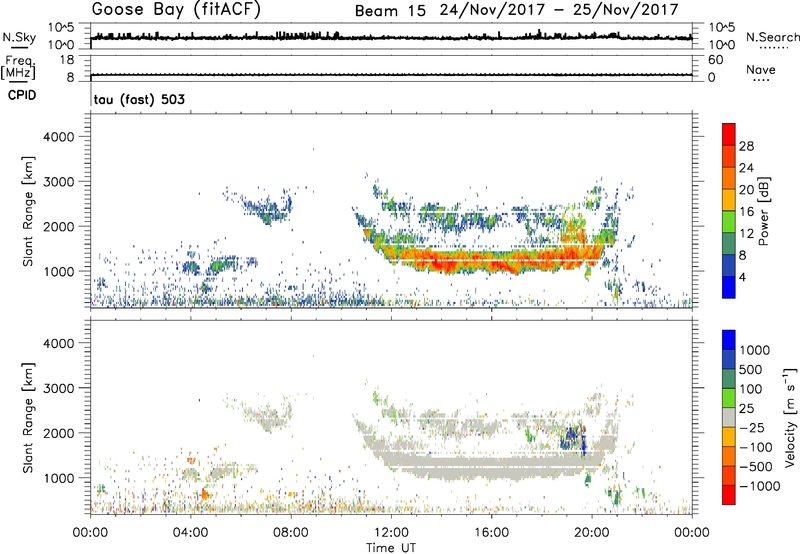Select the 'Power [dB]' color bar title
Image resolution: width=800 pixels, height=554 pixels.
[x=764, y=211]
